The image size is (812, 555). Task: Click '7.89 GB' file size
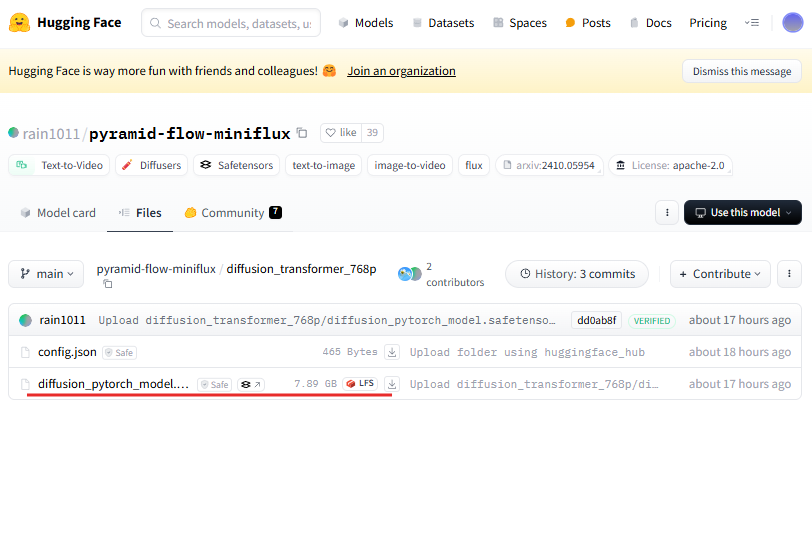pyautogui.click(x=315, y=384)
